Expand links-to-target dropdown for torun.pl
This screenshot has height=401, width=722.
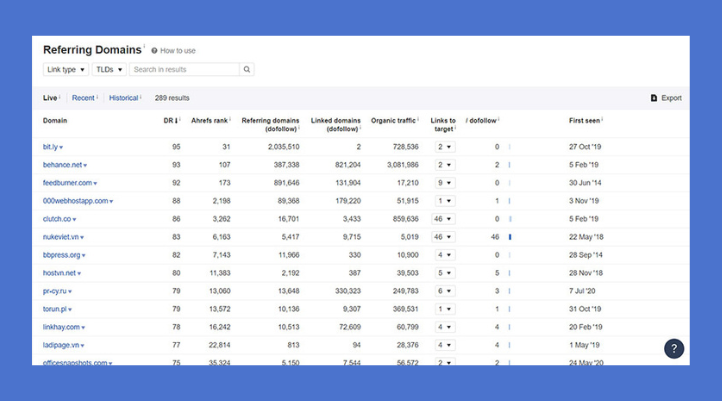point(445,309)
